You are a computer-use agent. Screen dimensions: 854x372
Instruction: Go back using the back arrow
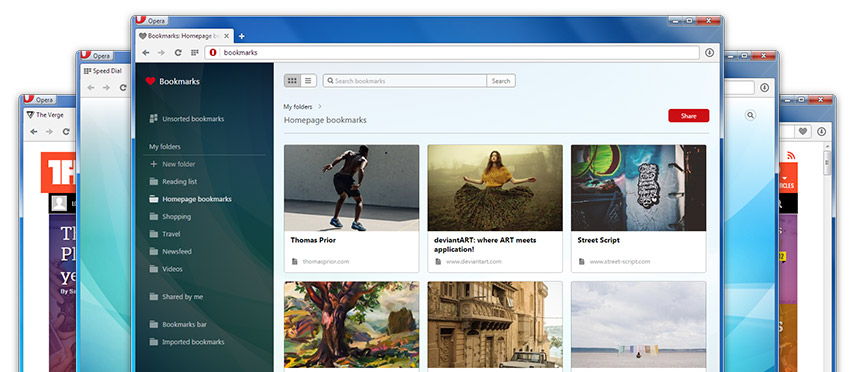(x=145, y=53)
